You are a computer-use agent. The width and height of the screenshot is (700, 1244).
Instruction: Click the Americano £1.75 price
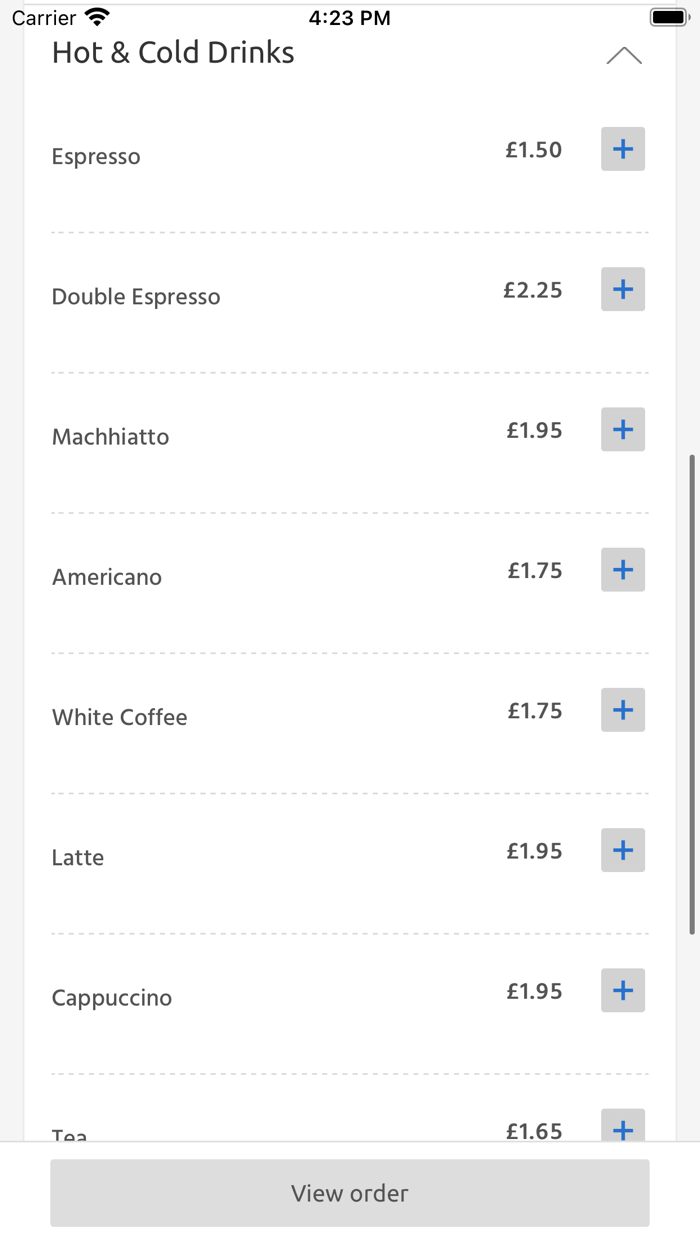pyautogui.click(x=535, y=571)
